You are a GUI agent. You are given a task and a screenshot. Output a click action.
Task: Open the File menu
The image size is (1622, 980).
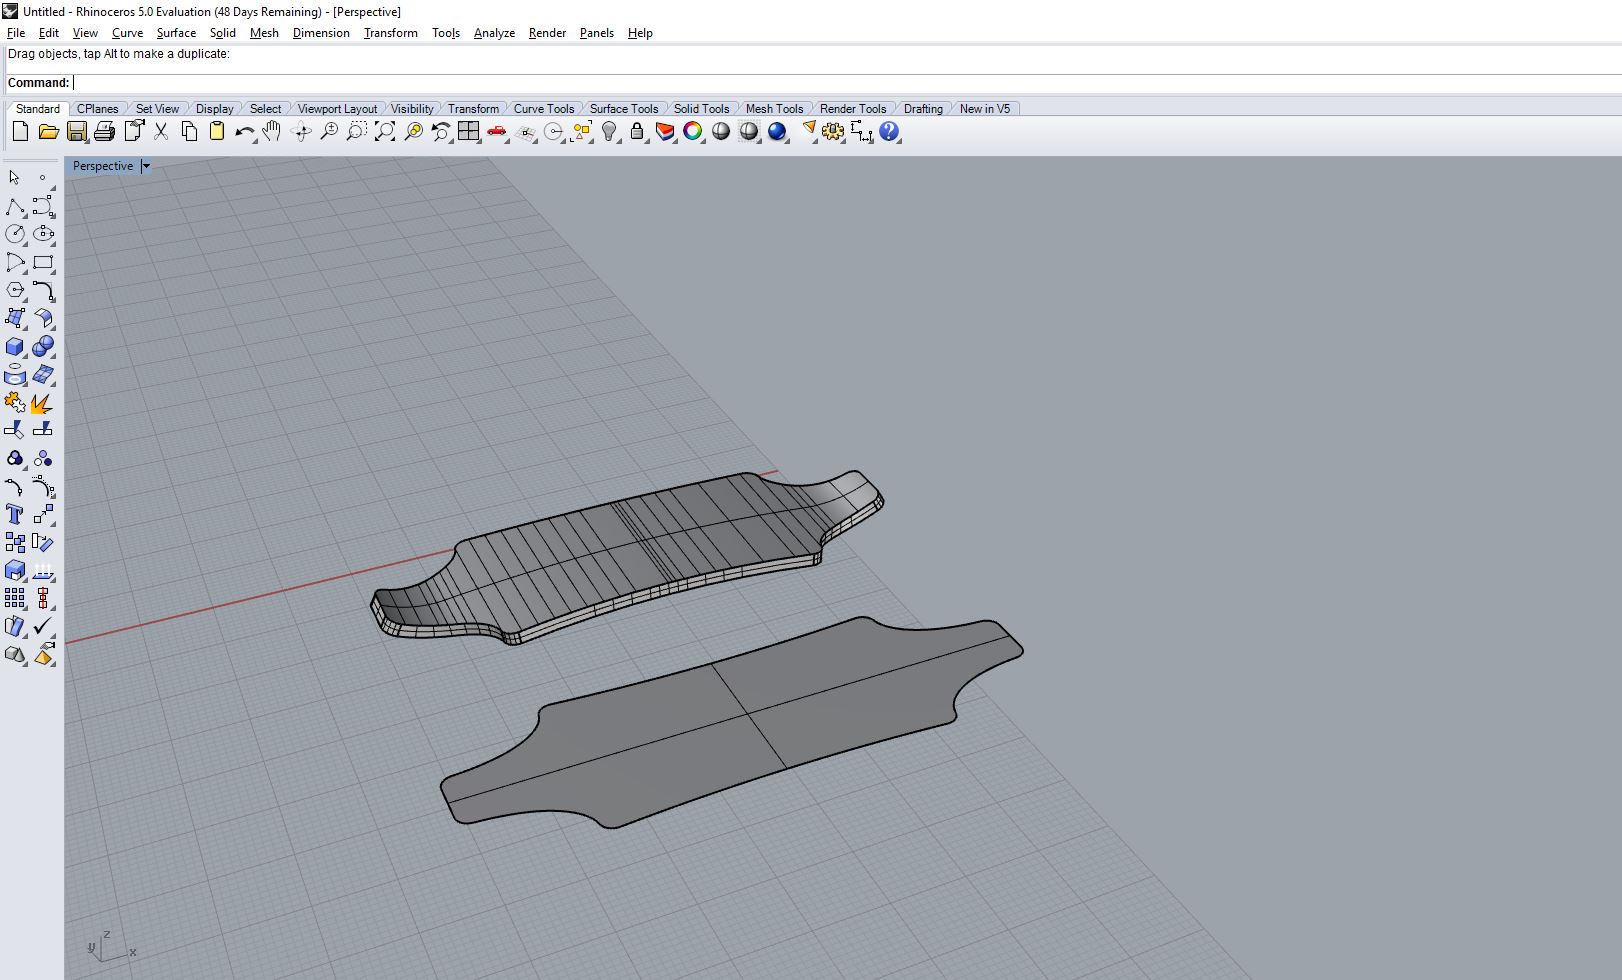click(x=16, y=33)
